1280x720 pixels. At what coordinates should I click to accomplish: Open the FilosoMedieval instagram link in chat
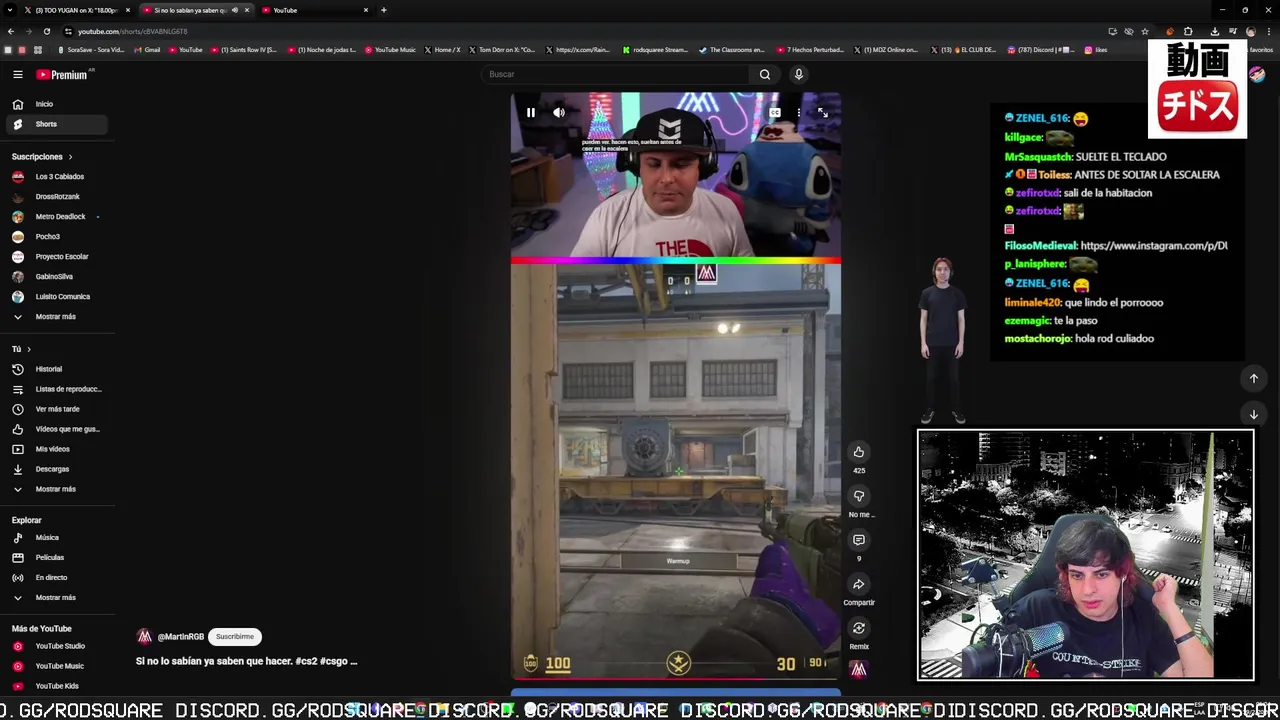tap(1153, 246)
